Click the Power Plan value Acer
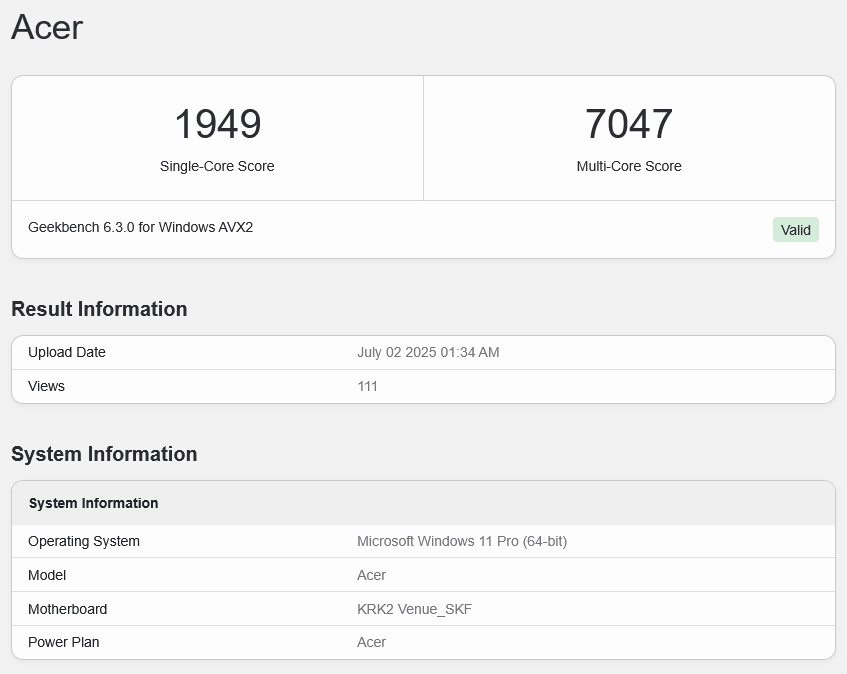The height and width of the screenshot is (674, 847). coord(371,642)
